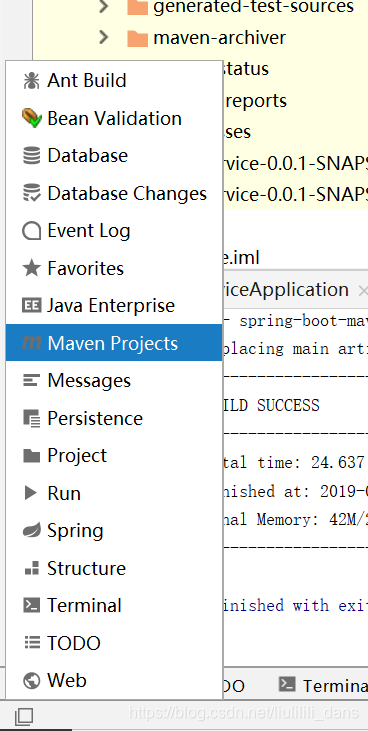Click the Spring leaf icon

pyautogui.click(x=31, y=531)
